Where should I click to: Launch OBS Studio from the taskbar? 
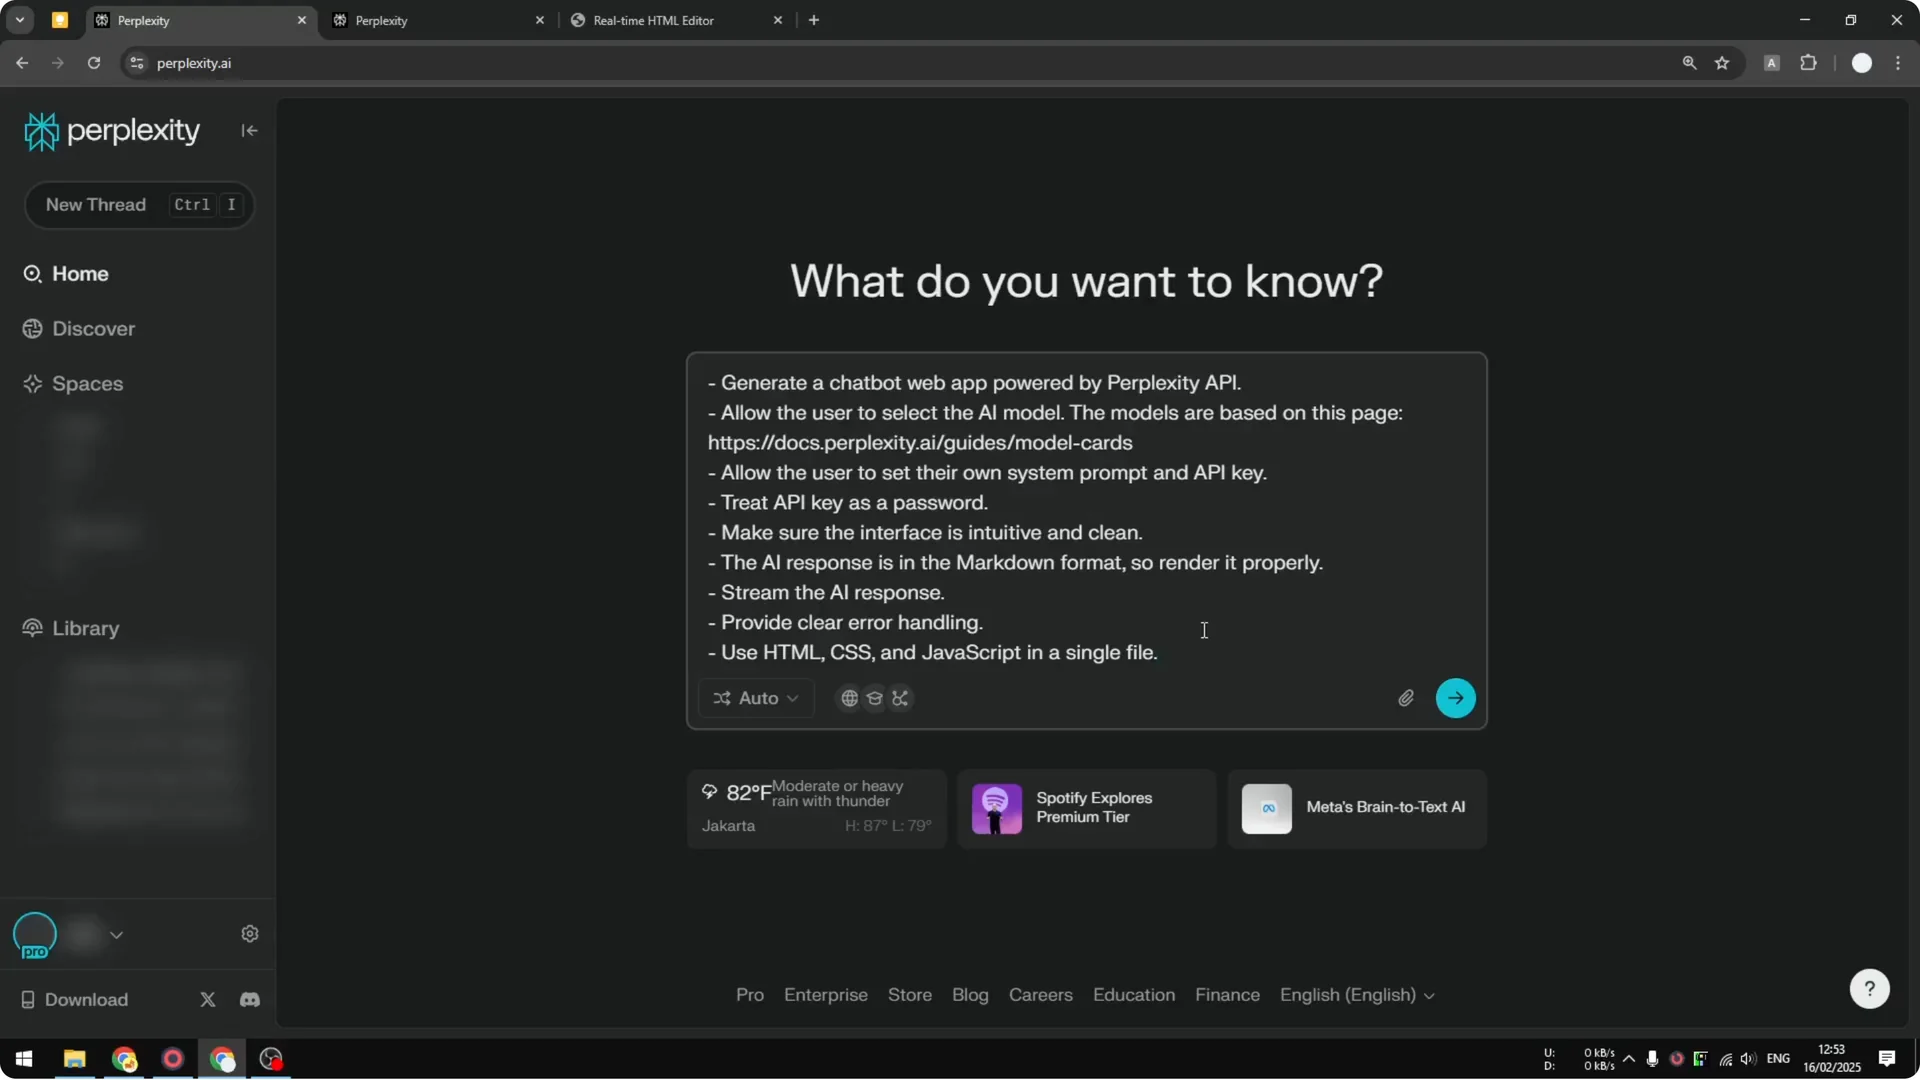coord(269,1059)
